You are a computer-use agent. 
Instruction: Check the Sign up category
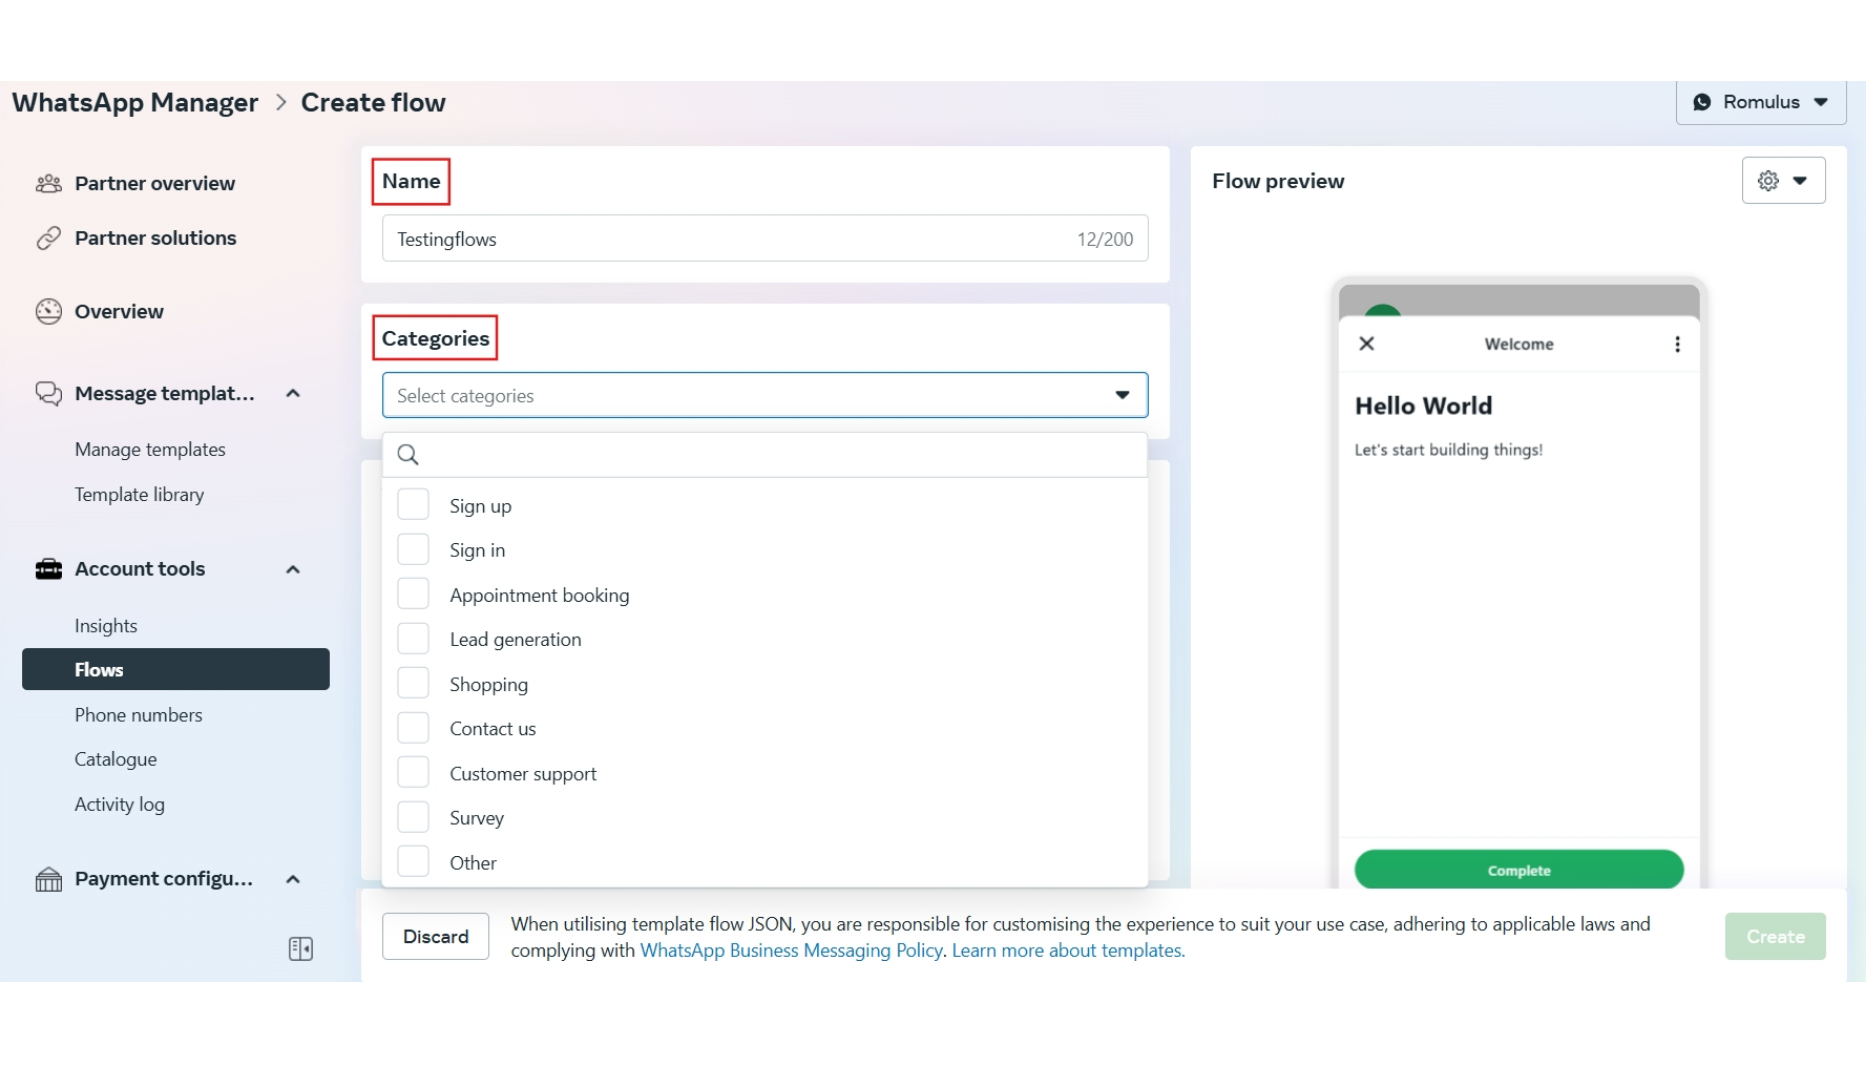pyautogui.click(x=413, y=504)
